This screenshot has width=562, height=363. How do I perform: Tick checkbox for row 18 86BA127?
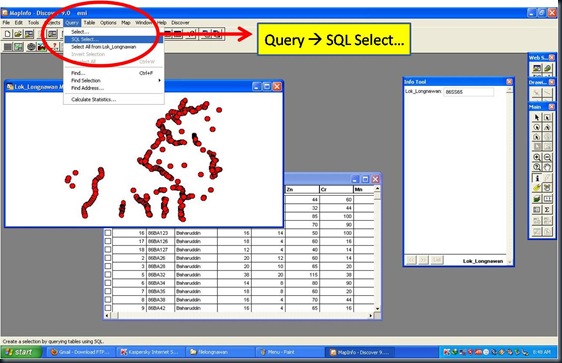pos(108,249)
